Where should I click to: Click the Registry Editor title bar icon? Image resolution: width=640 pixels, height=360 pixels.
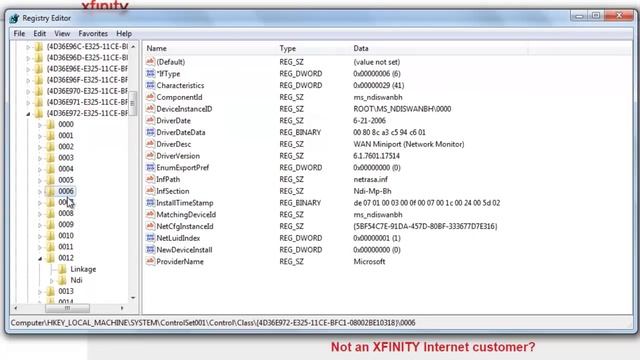tap(15, 18)
